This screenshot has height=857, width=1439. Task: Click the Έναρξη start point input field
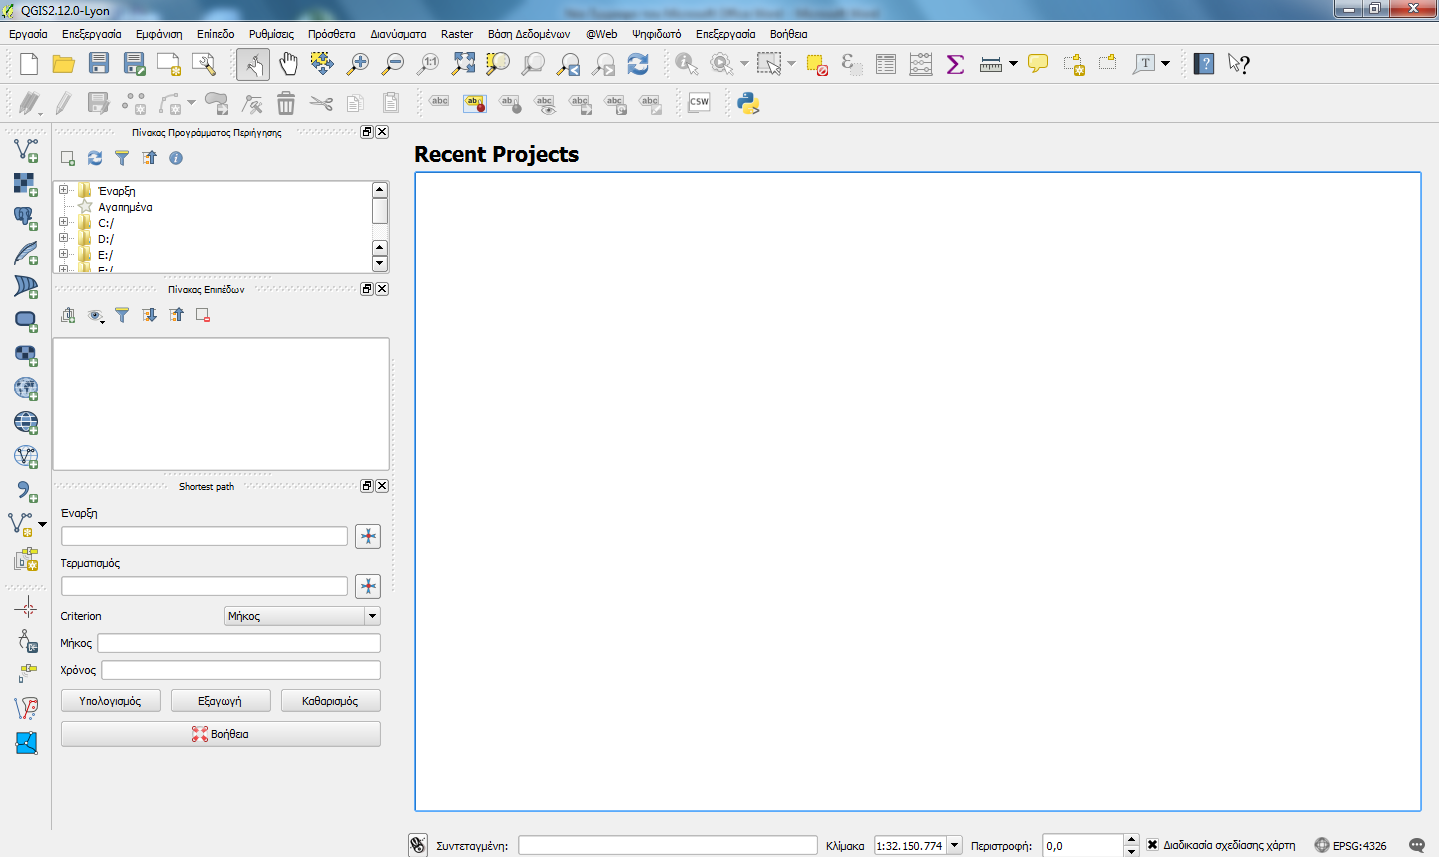(x=204, y=536)
